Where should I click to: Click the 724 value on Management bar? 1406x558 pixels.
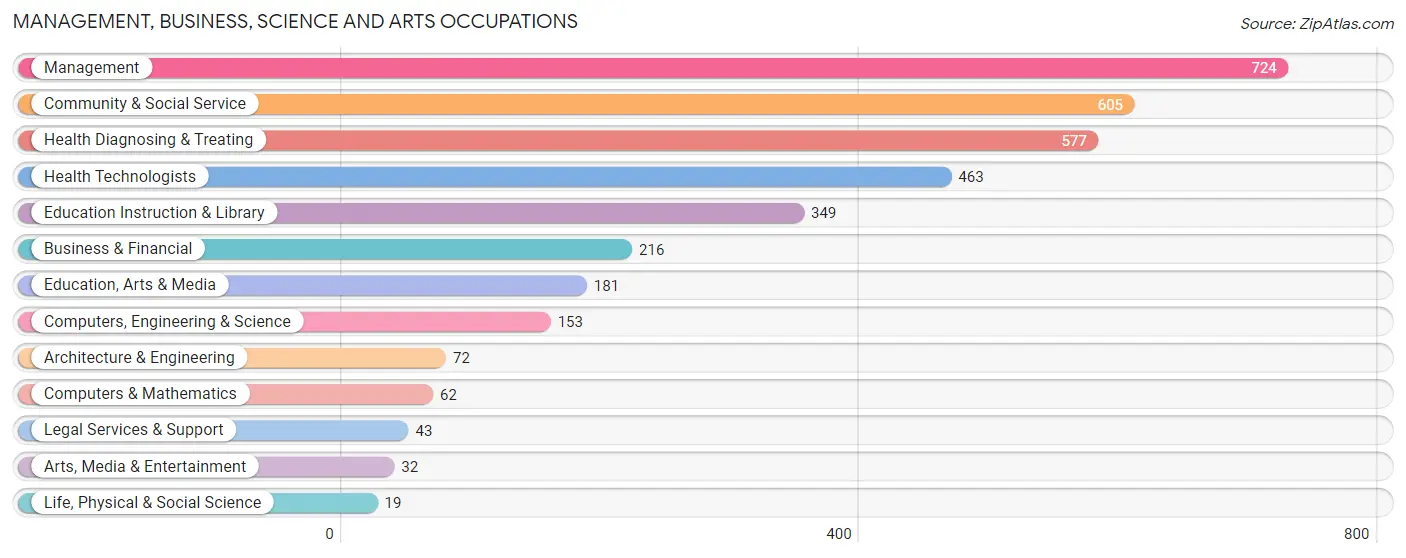click(1264, 68)
